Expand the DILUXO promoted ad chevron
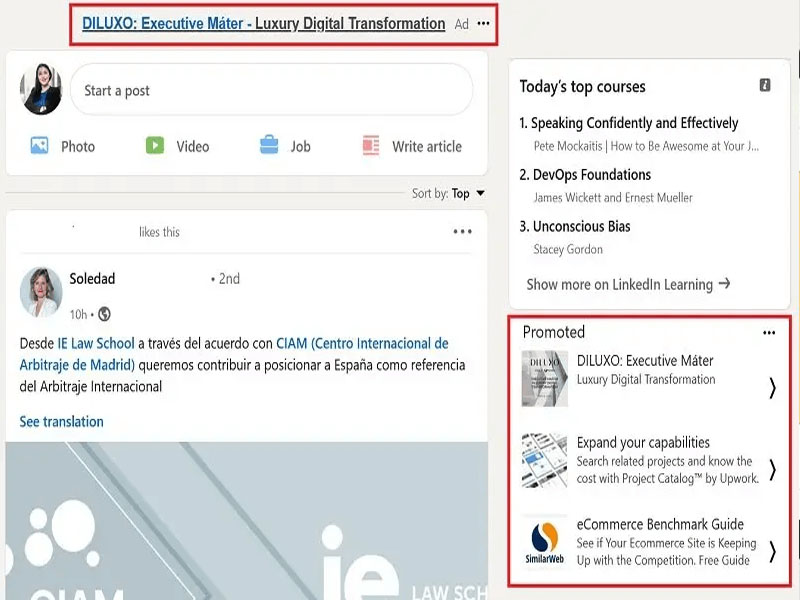The image size is (800, 600). [772, 388]
